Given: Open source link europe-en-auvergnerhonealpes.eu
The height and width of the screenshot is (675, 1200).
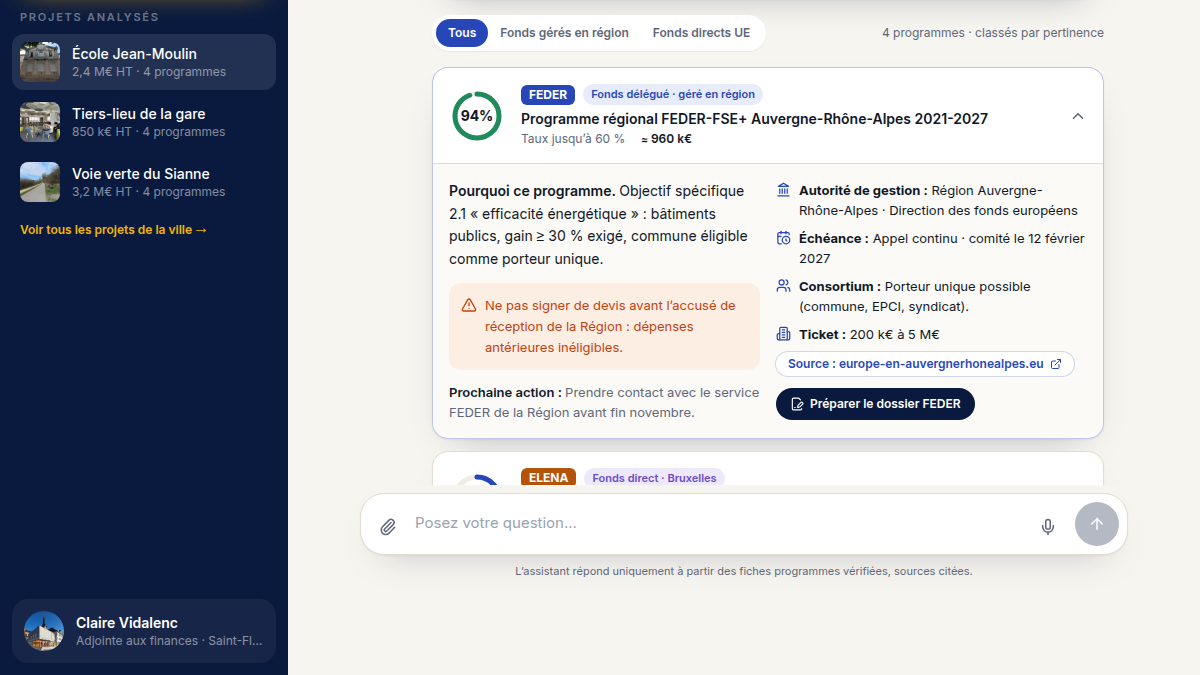Looking at the screenshot, I should (925, 364).
